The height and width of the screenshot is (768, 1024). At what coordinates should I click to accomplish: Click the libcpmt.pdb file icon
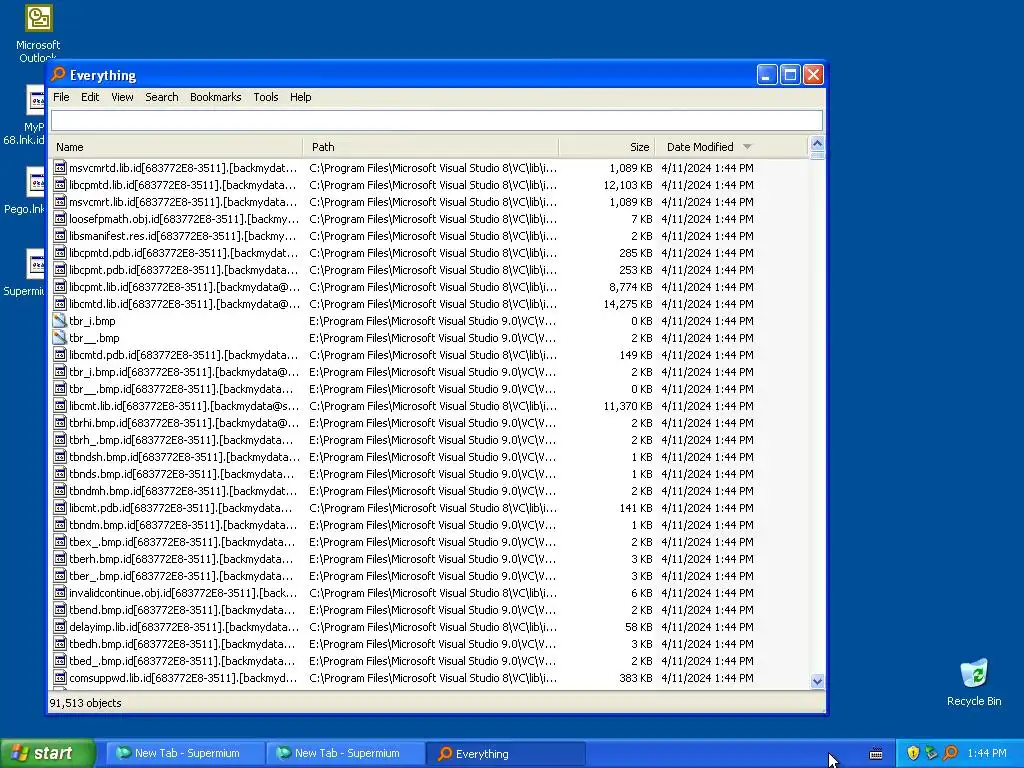60,270
